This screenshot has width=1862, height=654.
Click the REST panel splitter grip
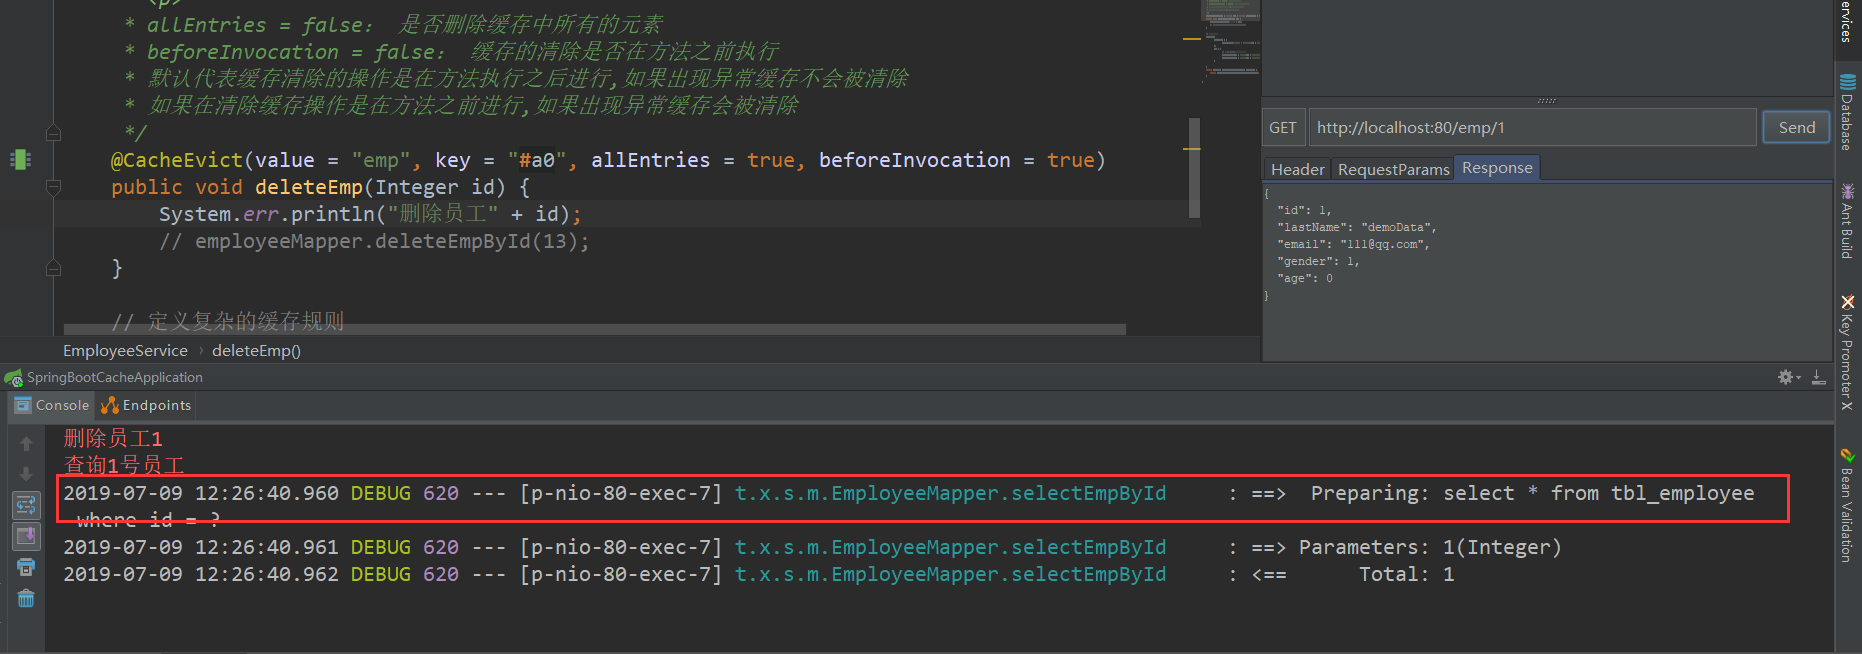point(1546,100)
